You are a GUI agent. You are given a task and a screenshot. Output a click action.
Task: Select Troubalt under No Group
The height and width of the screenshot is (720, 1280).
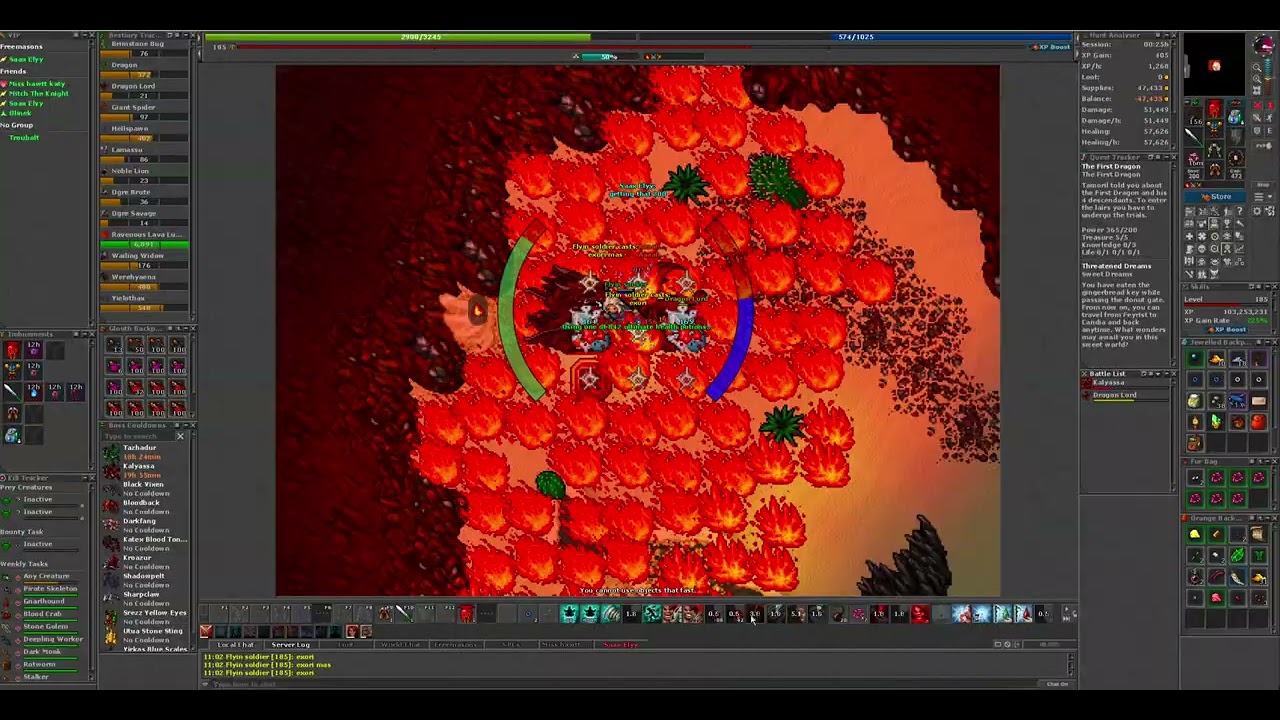point(24,137)
